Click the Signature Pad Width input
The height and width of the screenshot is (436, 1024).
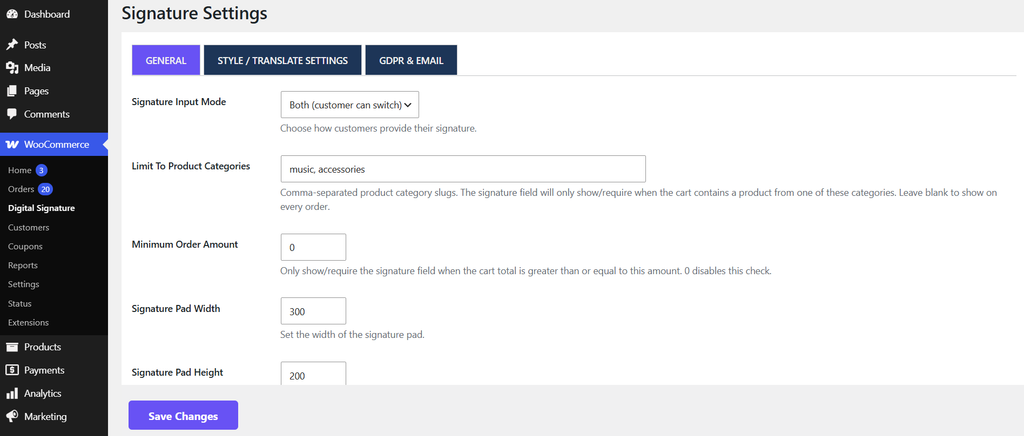(313, 311)
